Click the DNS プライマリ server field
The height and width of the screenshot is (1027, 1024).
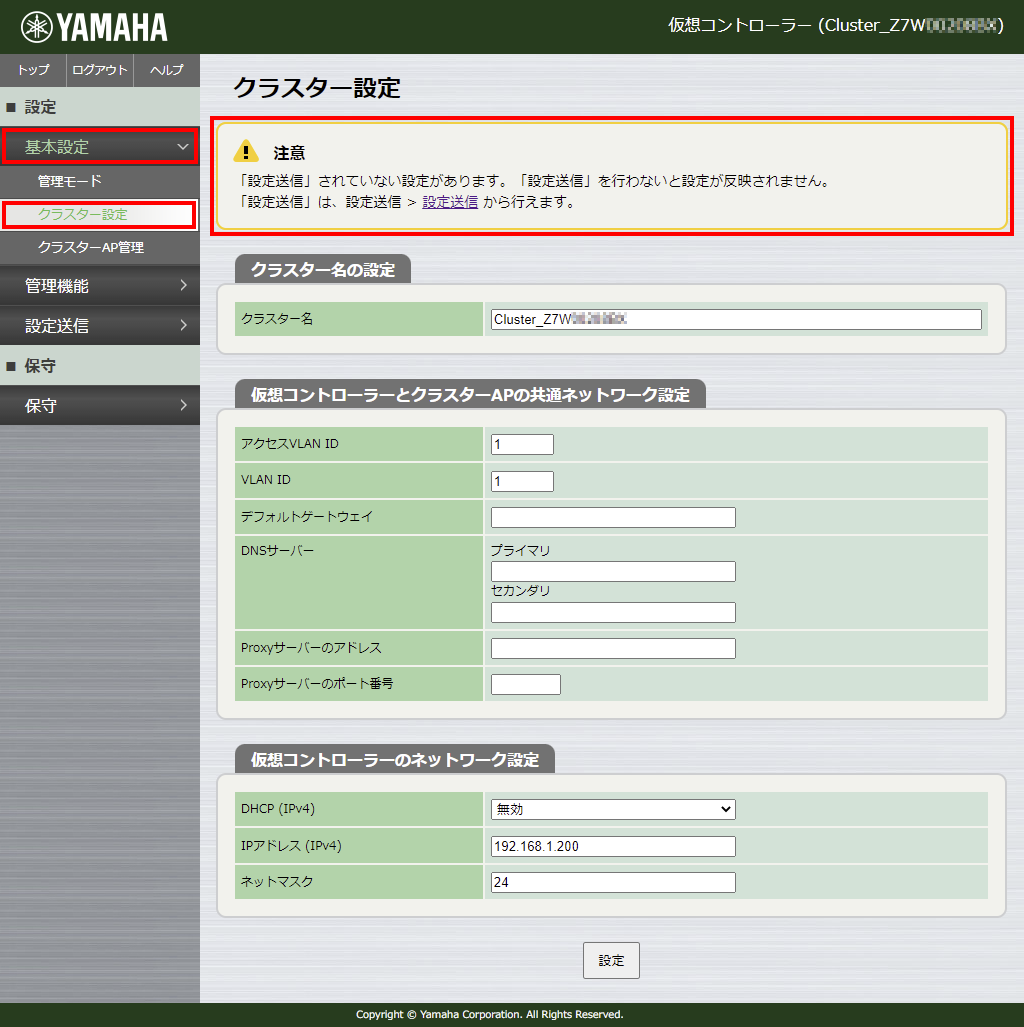tap(612, 571)
